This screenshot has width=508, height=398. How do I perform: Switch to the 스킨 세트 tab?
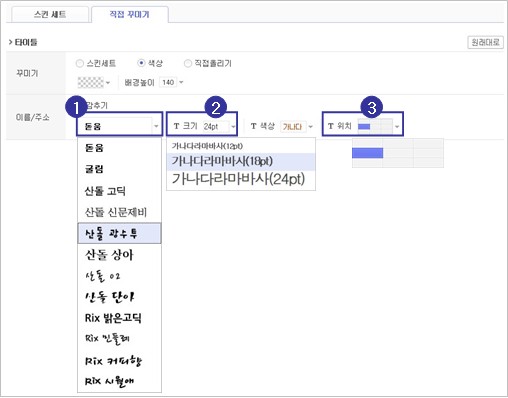point(50,14)
